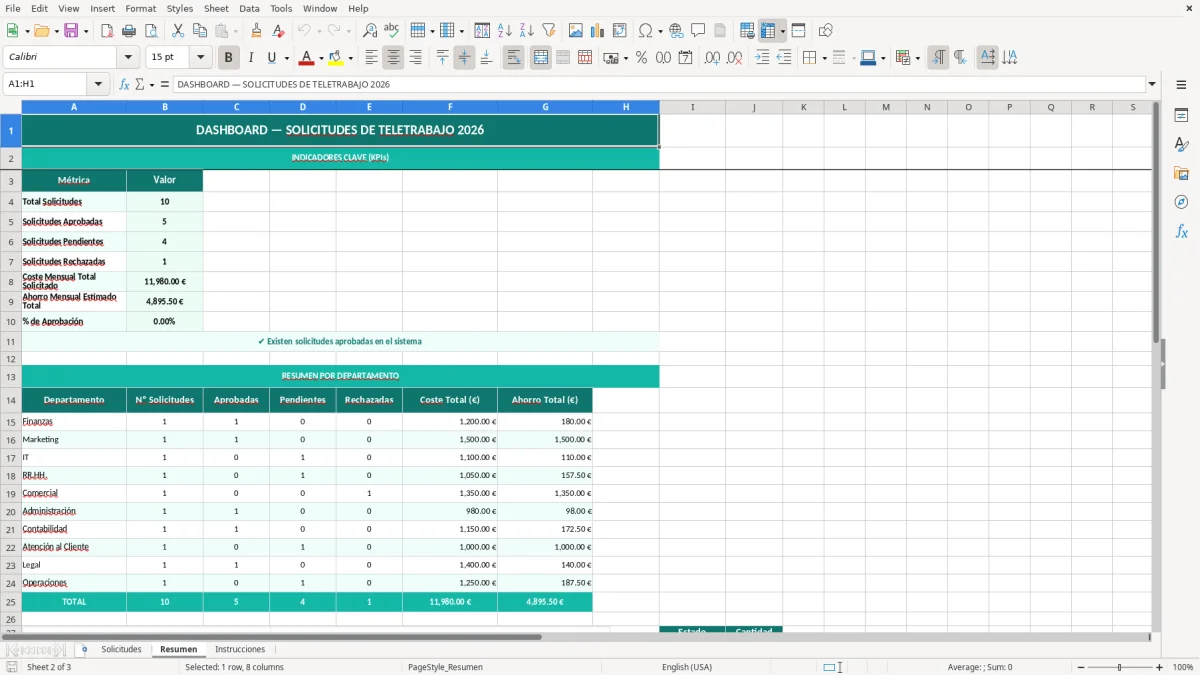Viewport: 1200px width, 675px height.
Task: Apply yellow background highlight swatch
Action: (x=336, y=58)
